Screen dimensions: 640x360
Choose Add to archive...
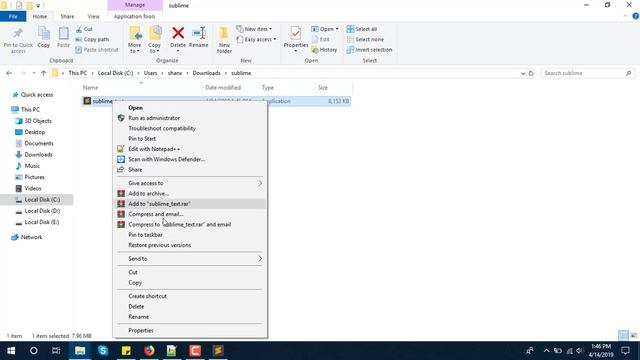190,193
